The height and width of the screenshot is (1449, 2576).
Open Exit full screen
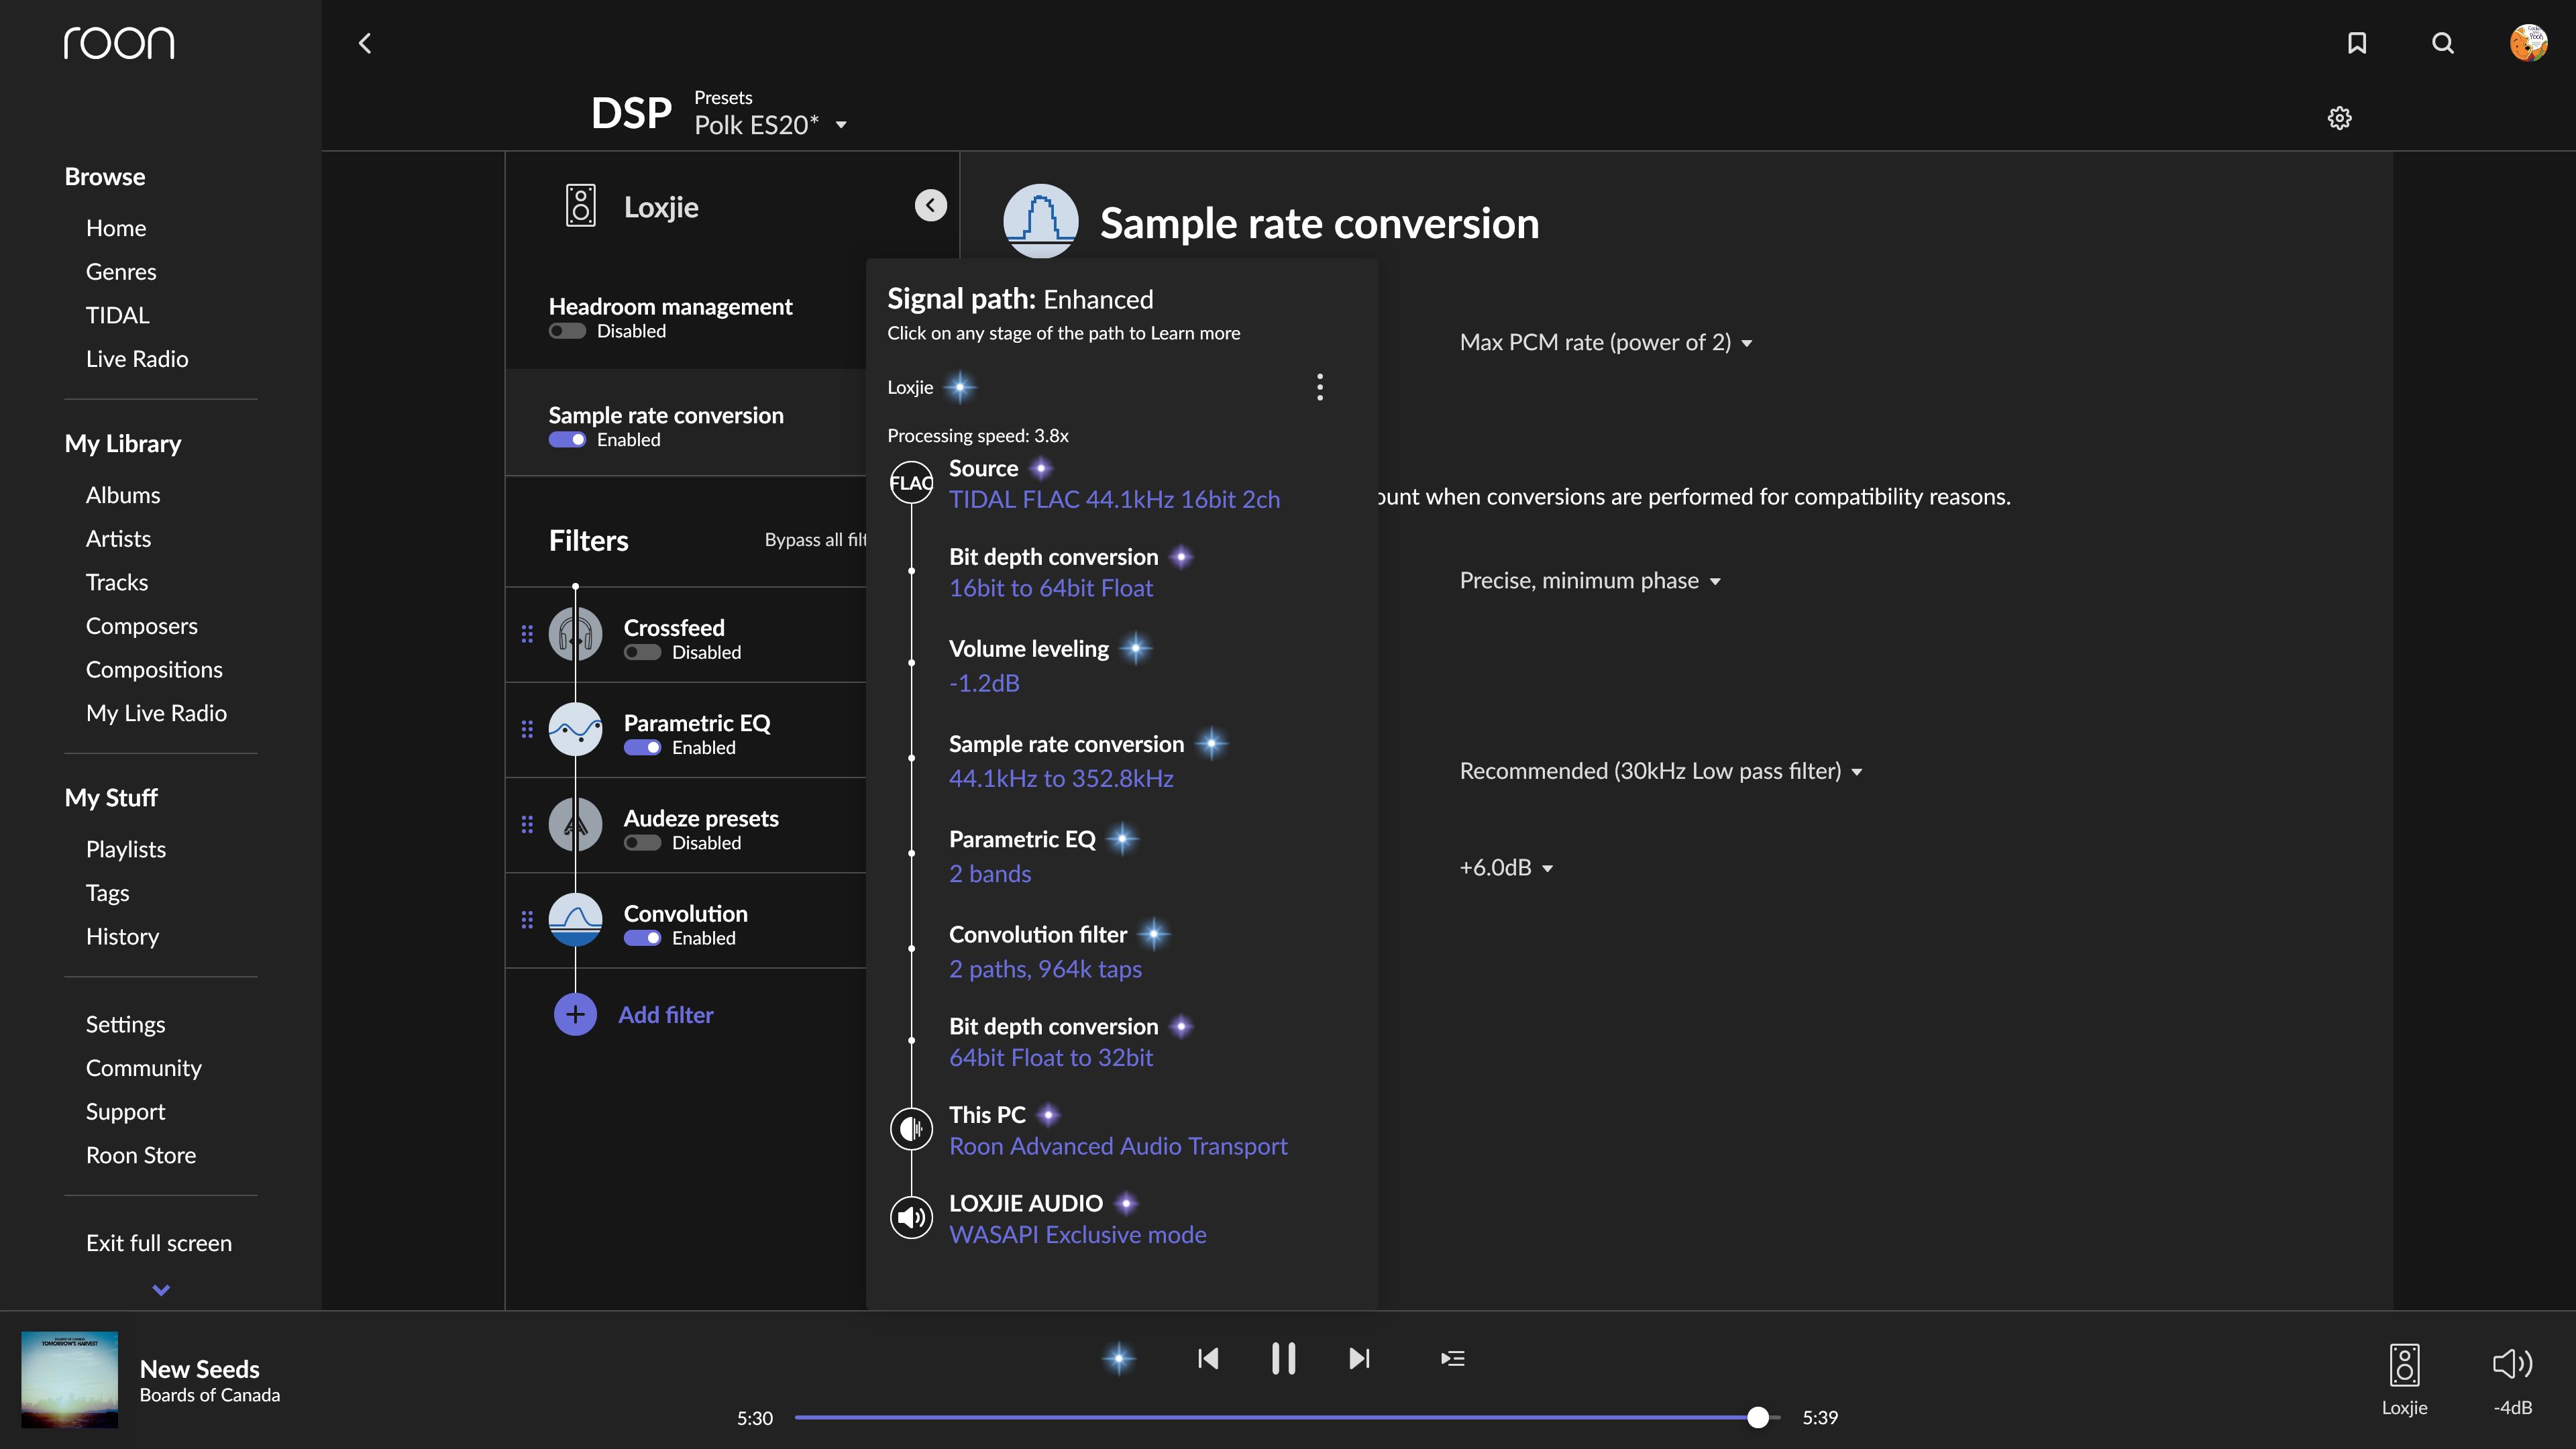pyautogui.click(x=158, y=1242)
